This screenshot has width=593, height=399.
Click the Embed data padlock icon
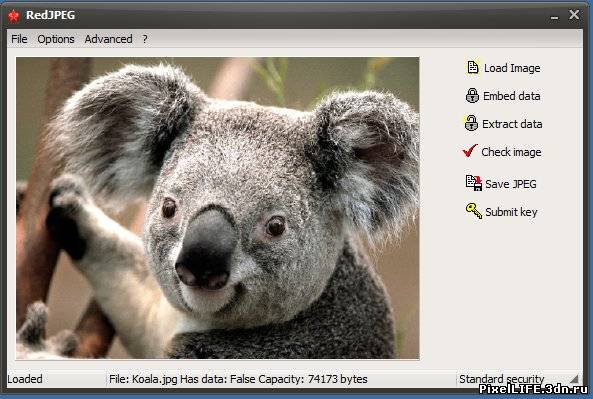pyautogui.click(x=472, y=95)
